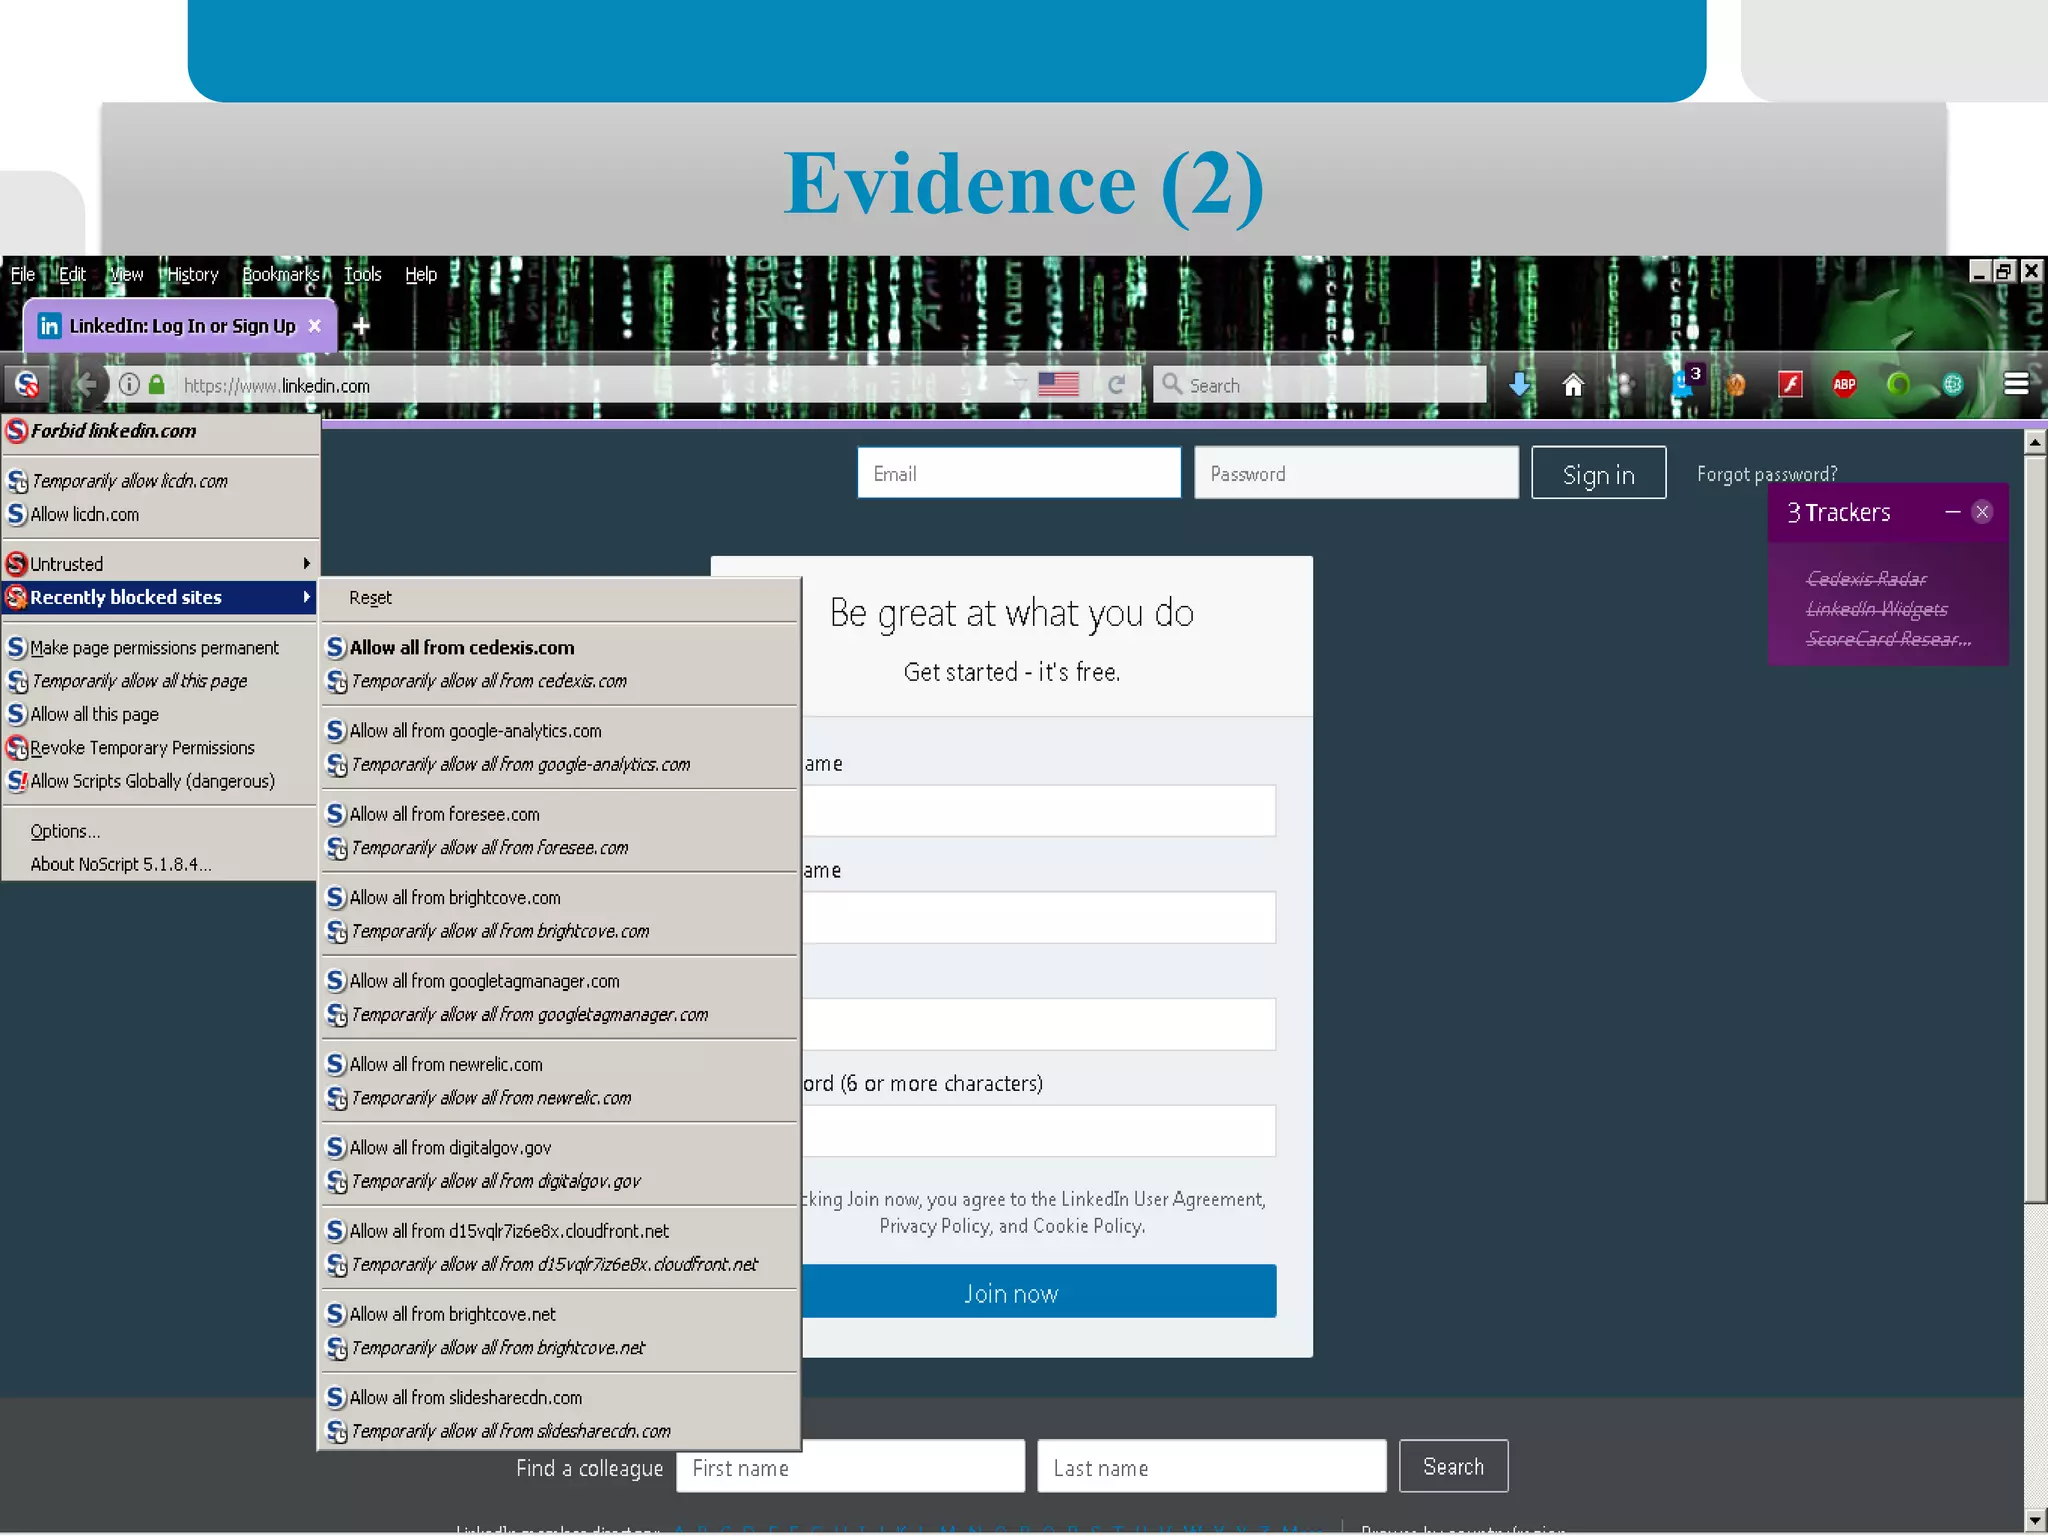Reload the page with the refresh icon

point(1116,385)
